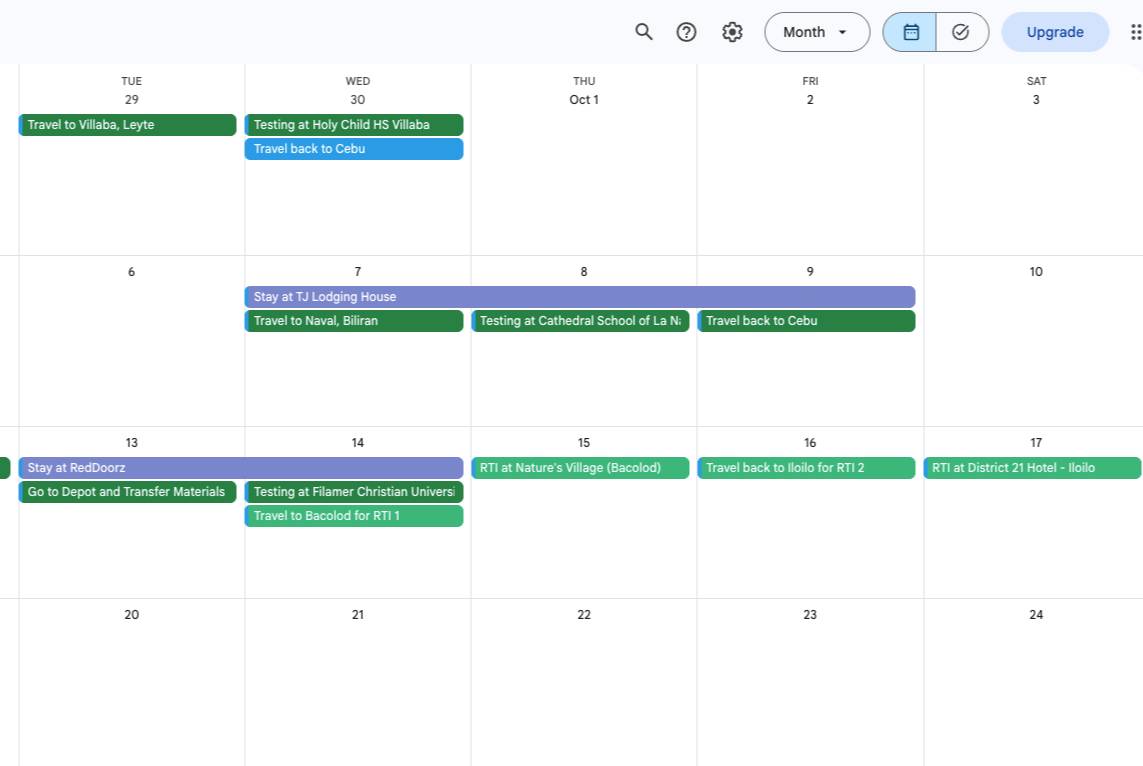Click the date number 2

click(810, 100)
